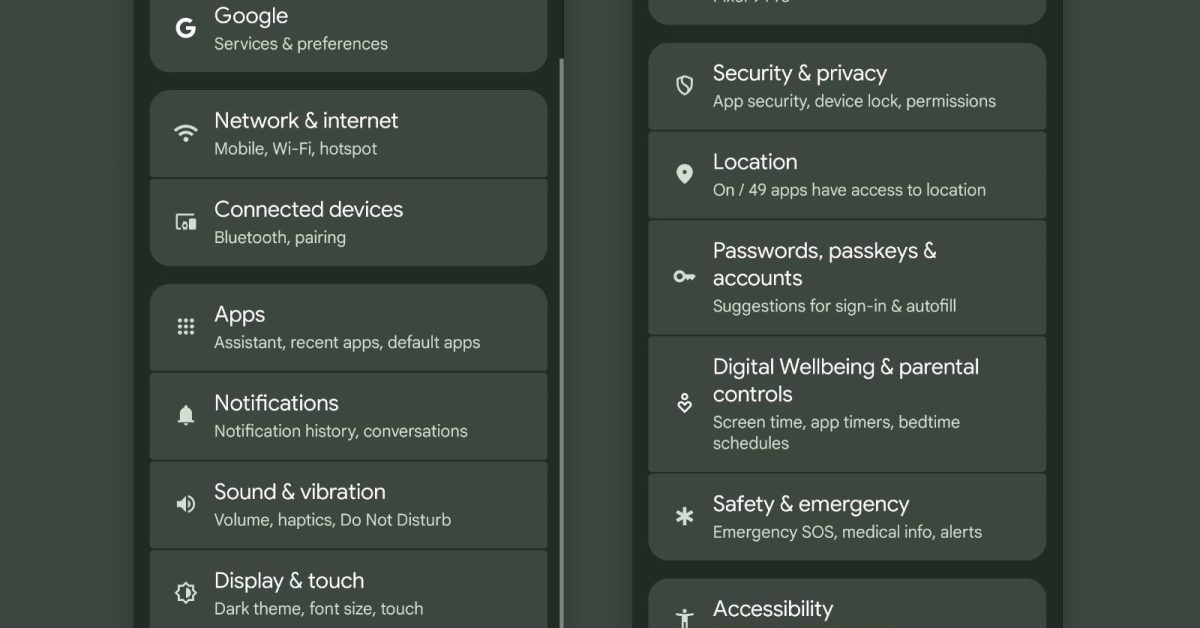The image size is (1200, 628).
Task: Click the Location pin icon
Action: (685, 175)
